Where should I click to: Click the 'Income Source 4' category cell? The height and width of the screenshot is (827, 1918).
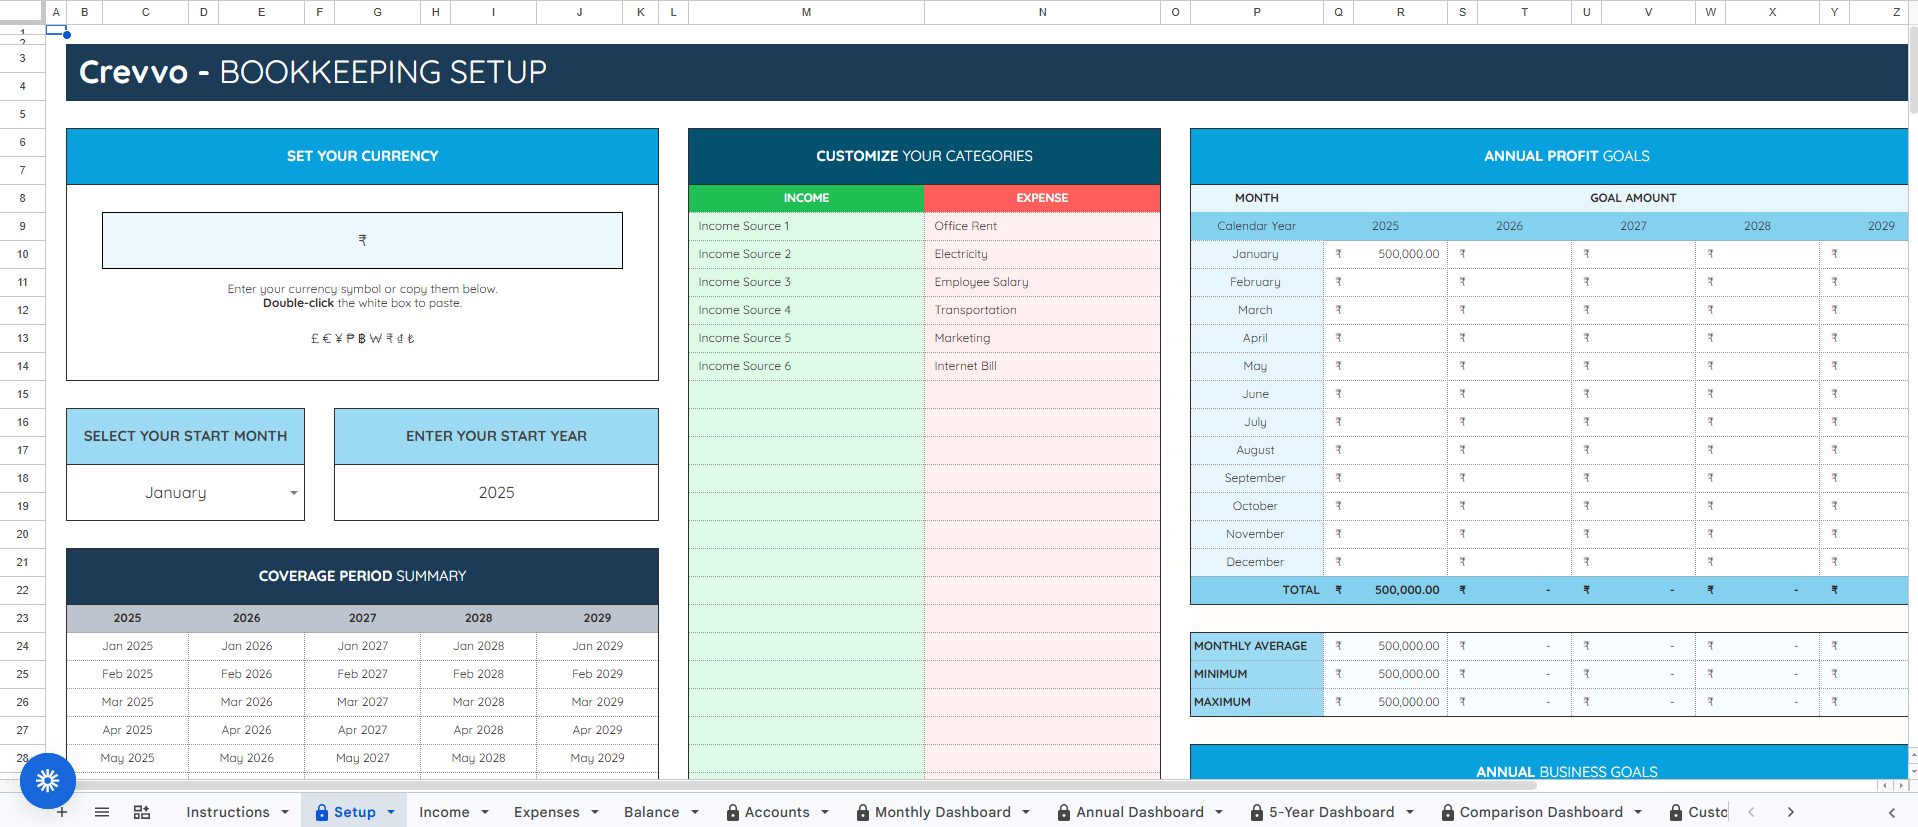[x=806, y=310]
